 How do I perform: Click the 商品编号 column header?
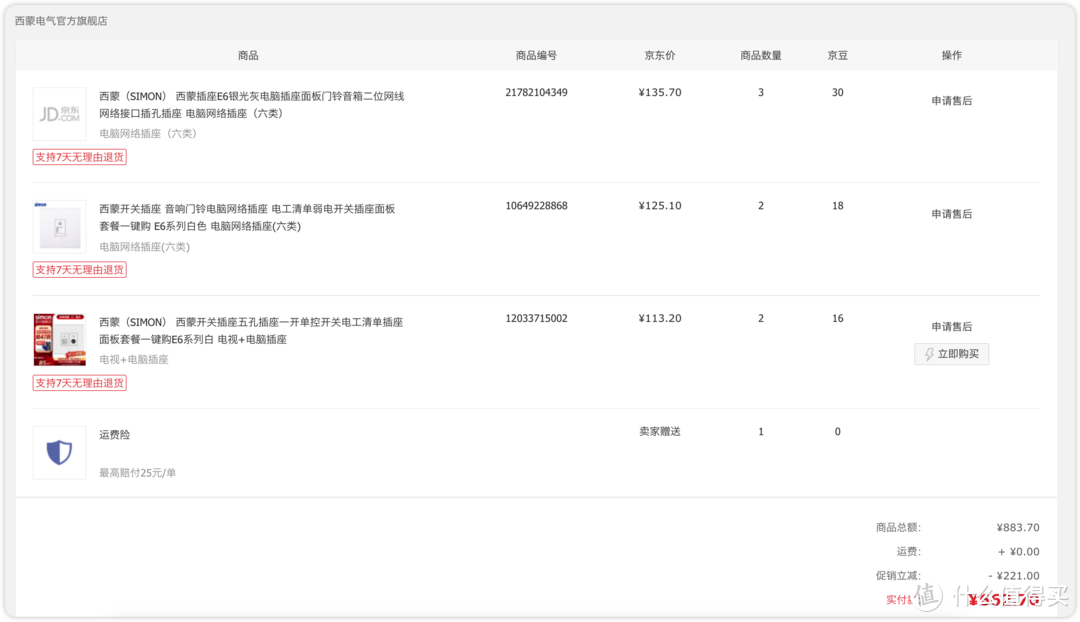click(x=537, y=55)
